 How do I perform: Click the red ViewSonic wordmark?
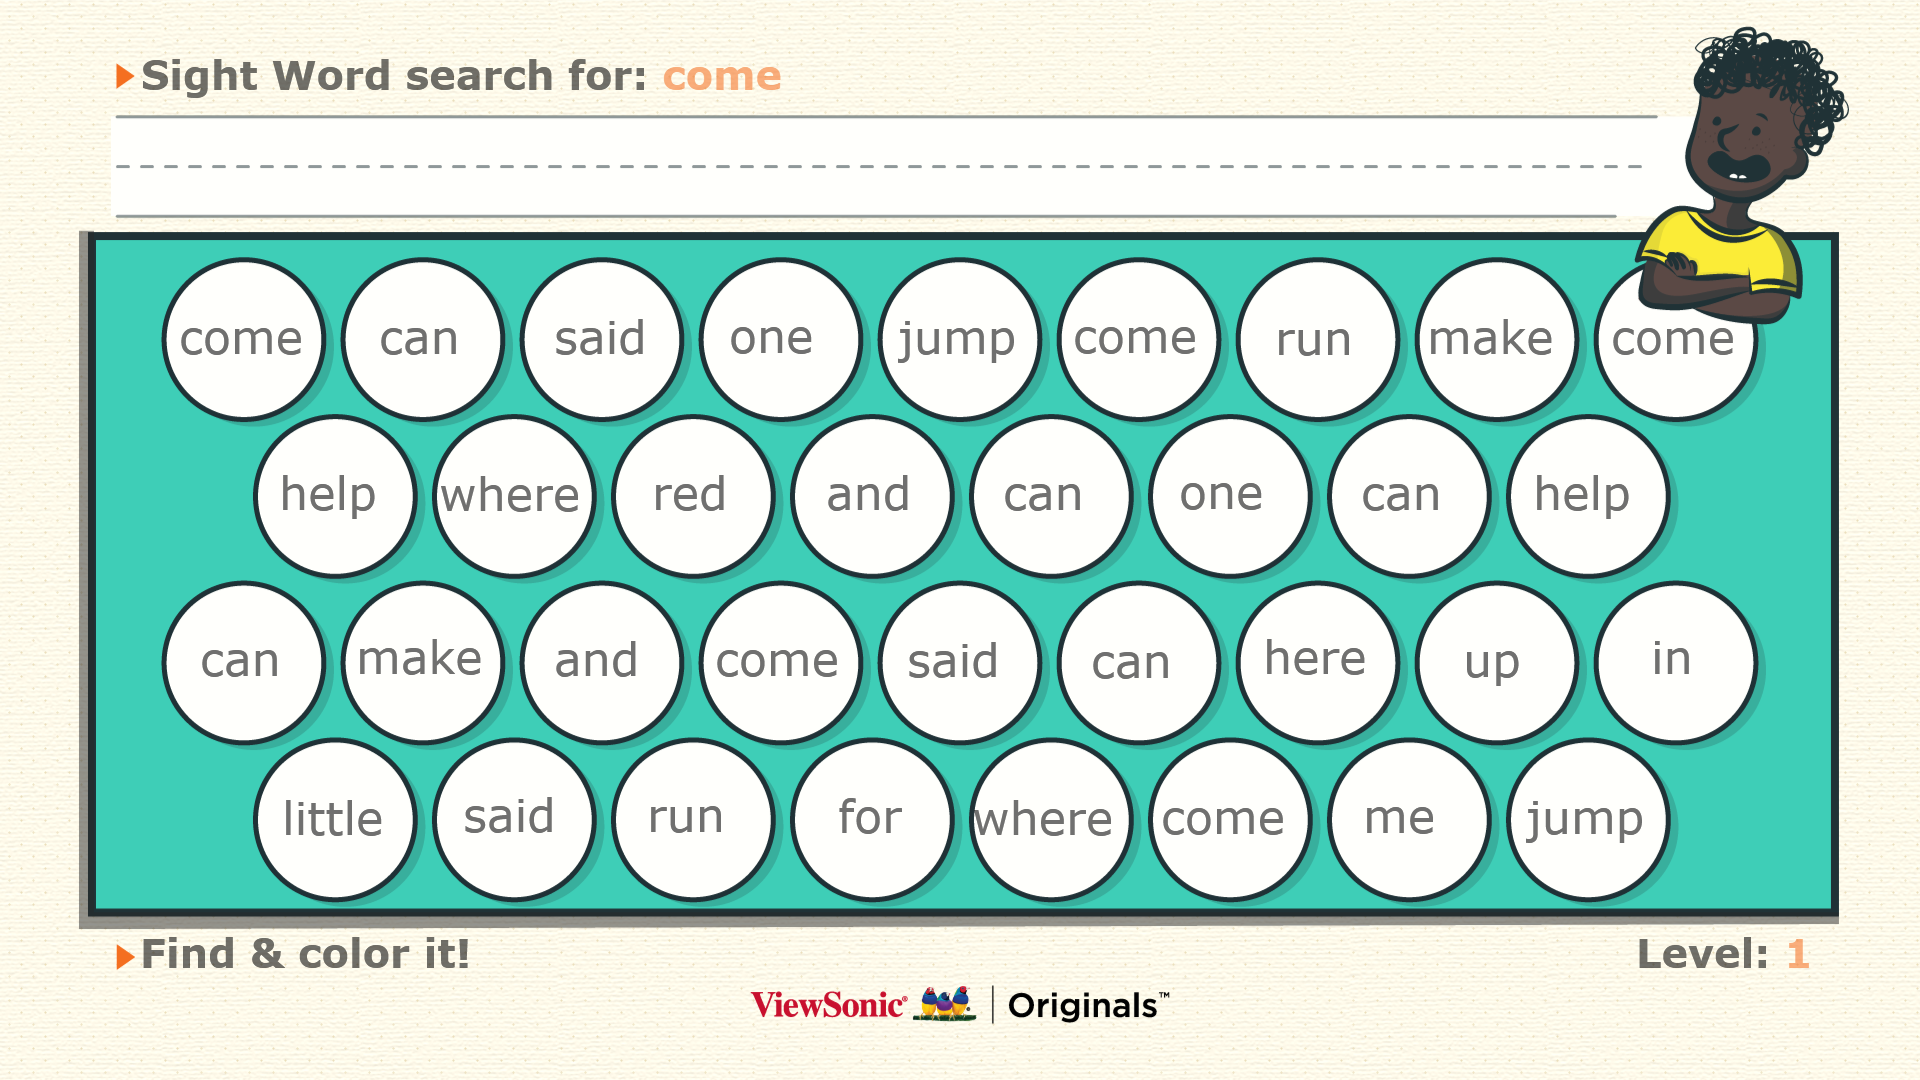pyautogui.click(x=828, y=1005)
